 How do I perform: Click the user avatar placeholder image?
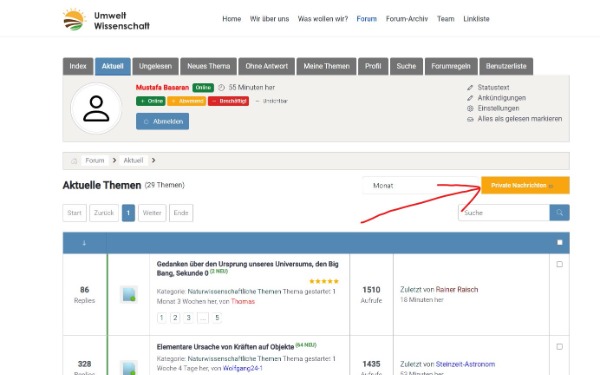click(x=96, y=108)
